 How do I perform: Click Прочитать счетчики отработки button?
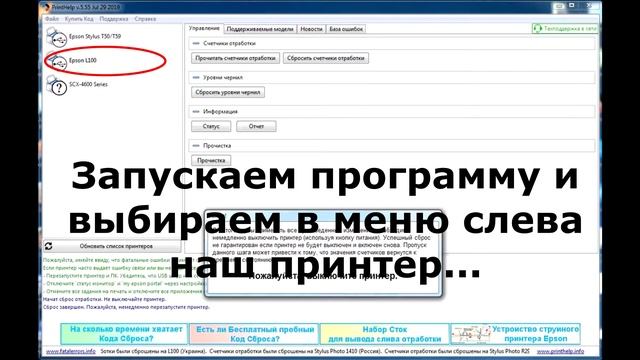point(236,58)
